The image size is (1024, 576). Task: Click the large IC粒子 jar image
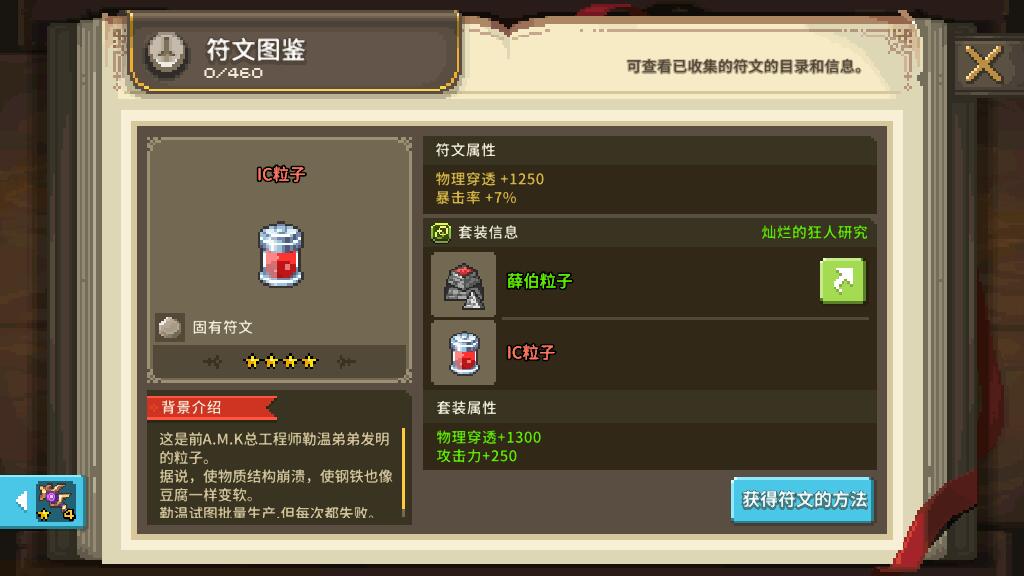coord(281,255)
